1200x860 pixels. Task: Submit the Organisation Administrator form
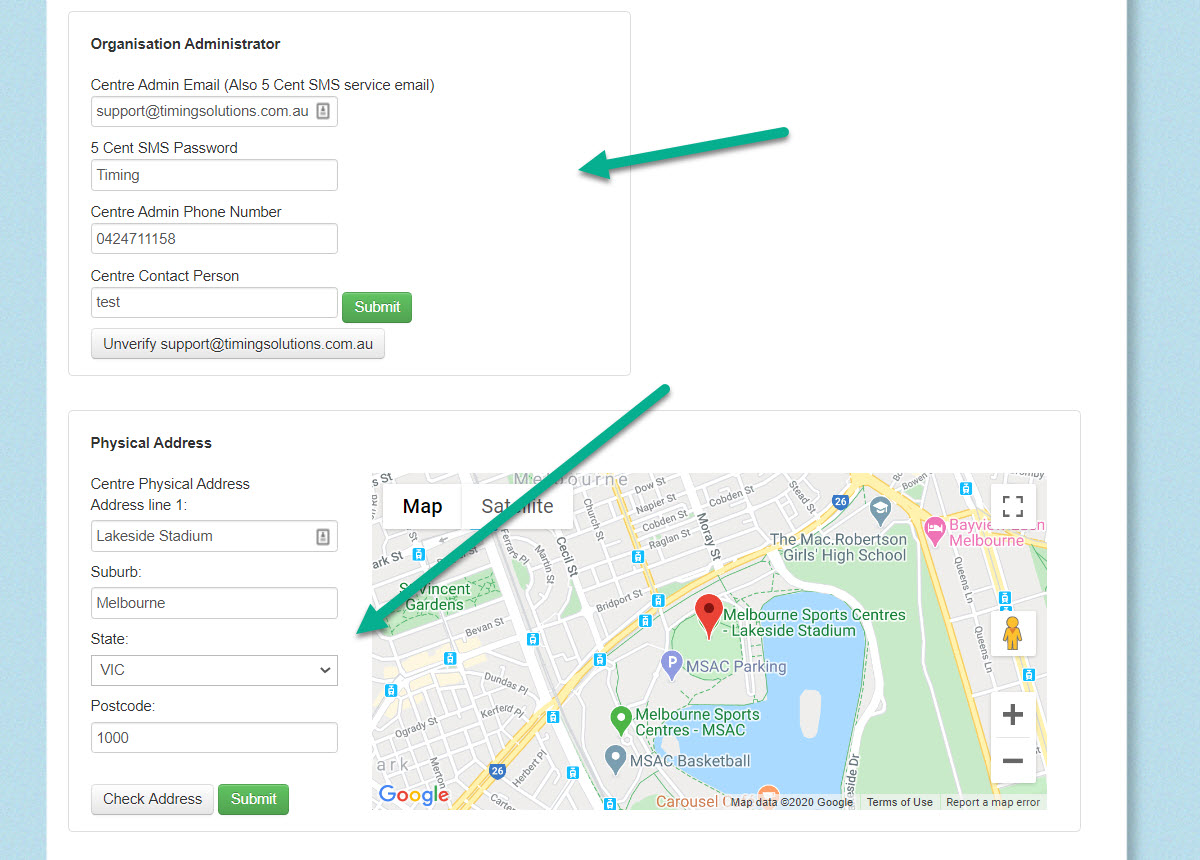pyautogui.click(x=377, y=307)
